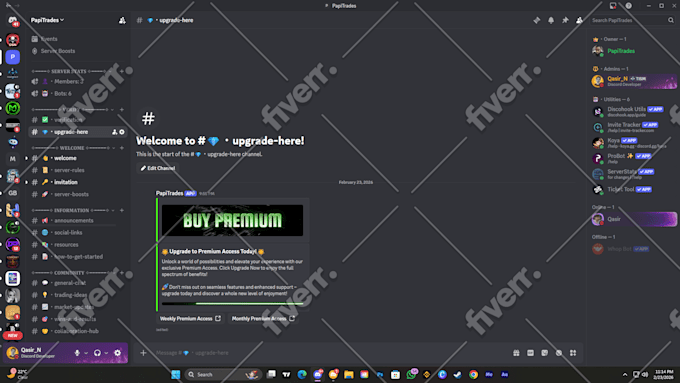Open the Threads icon in channel header
The height and width of the screenshot is (383, 680).
point(536,20)
